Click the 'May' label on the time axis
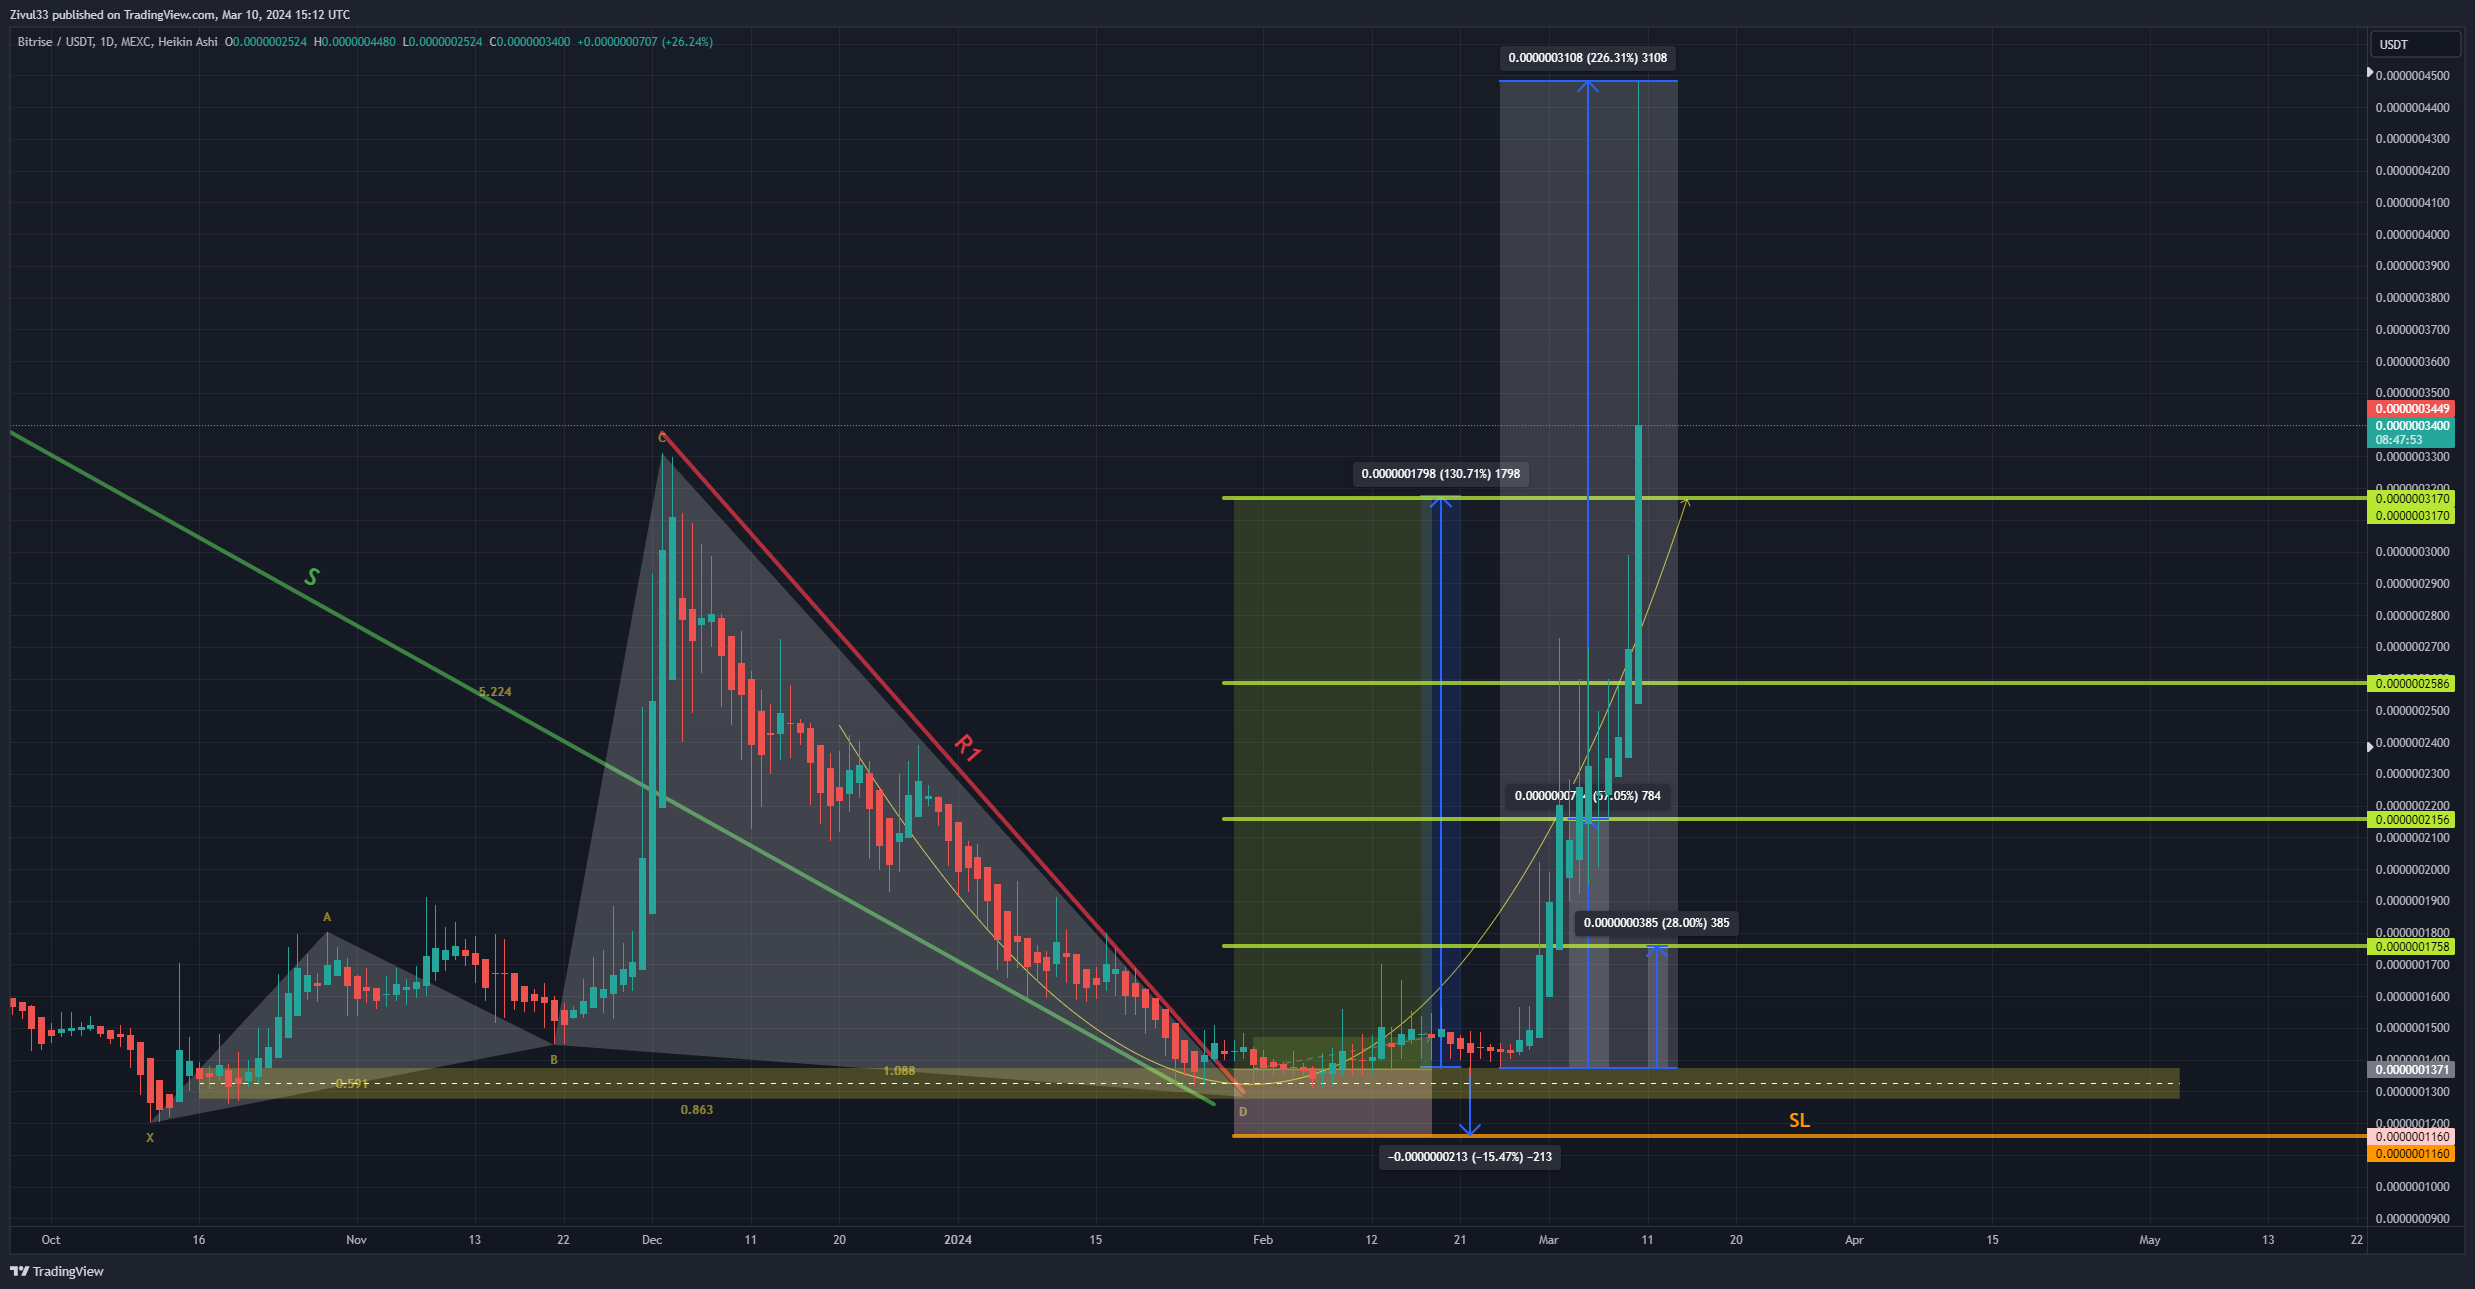This screenshot has height=1289, width=2475. pyautogui.click(x=2150, y=1240)
